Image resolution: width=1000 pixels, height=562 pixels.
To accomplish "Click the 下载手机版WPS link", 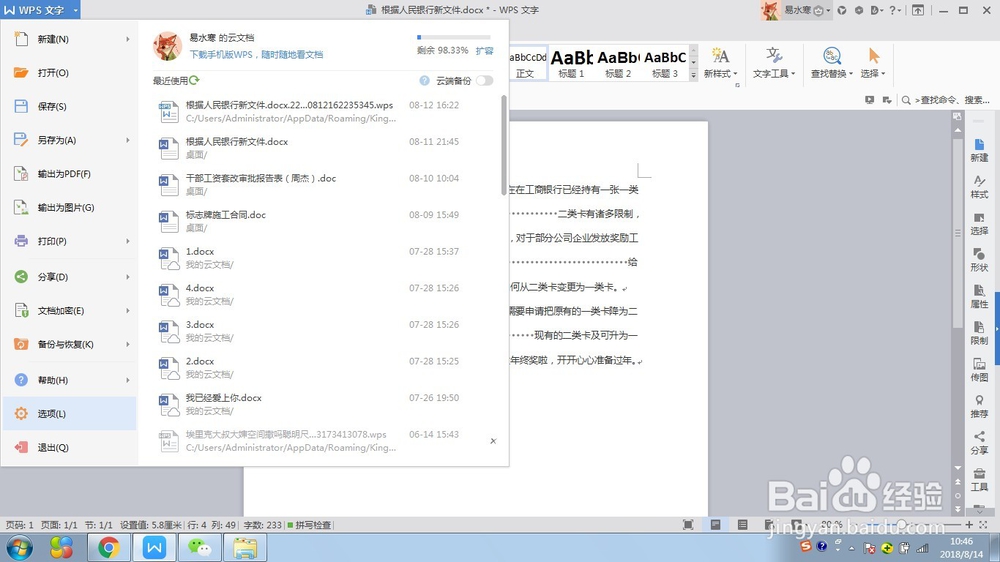I will (256, 55).
